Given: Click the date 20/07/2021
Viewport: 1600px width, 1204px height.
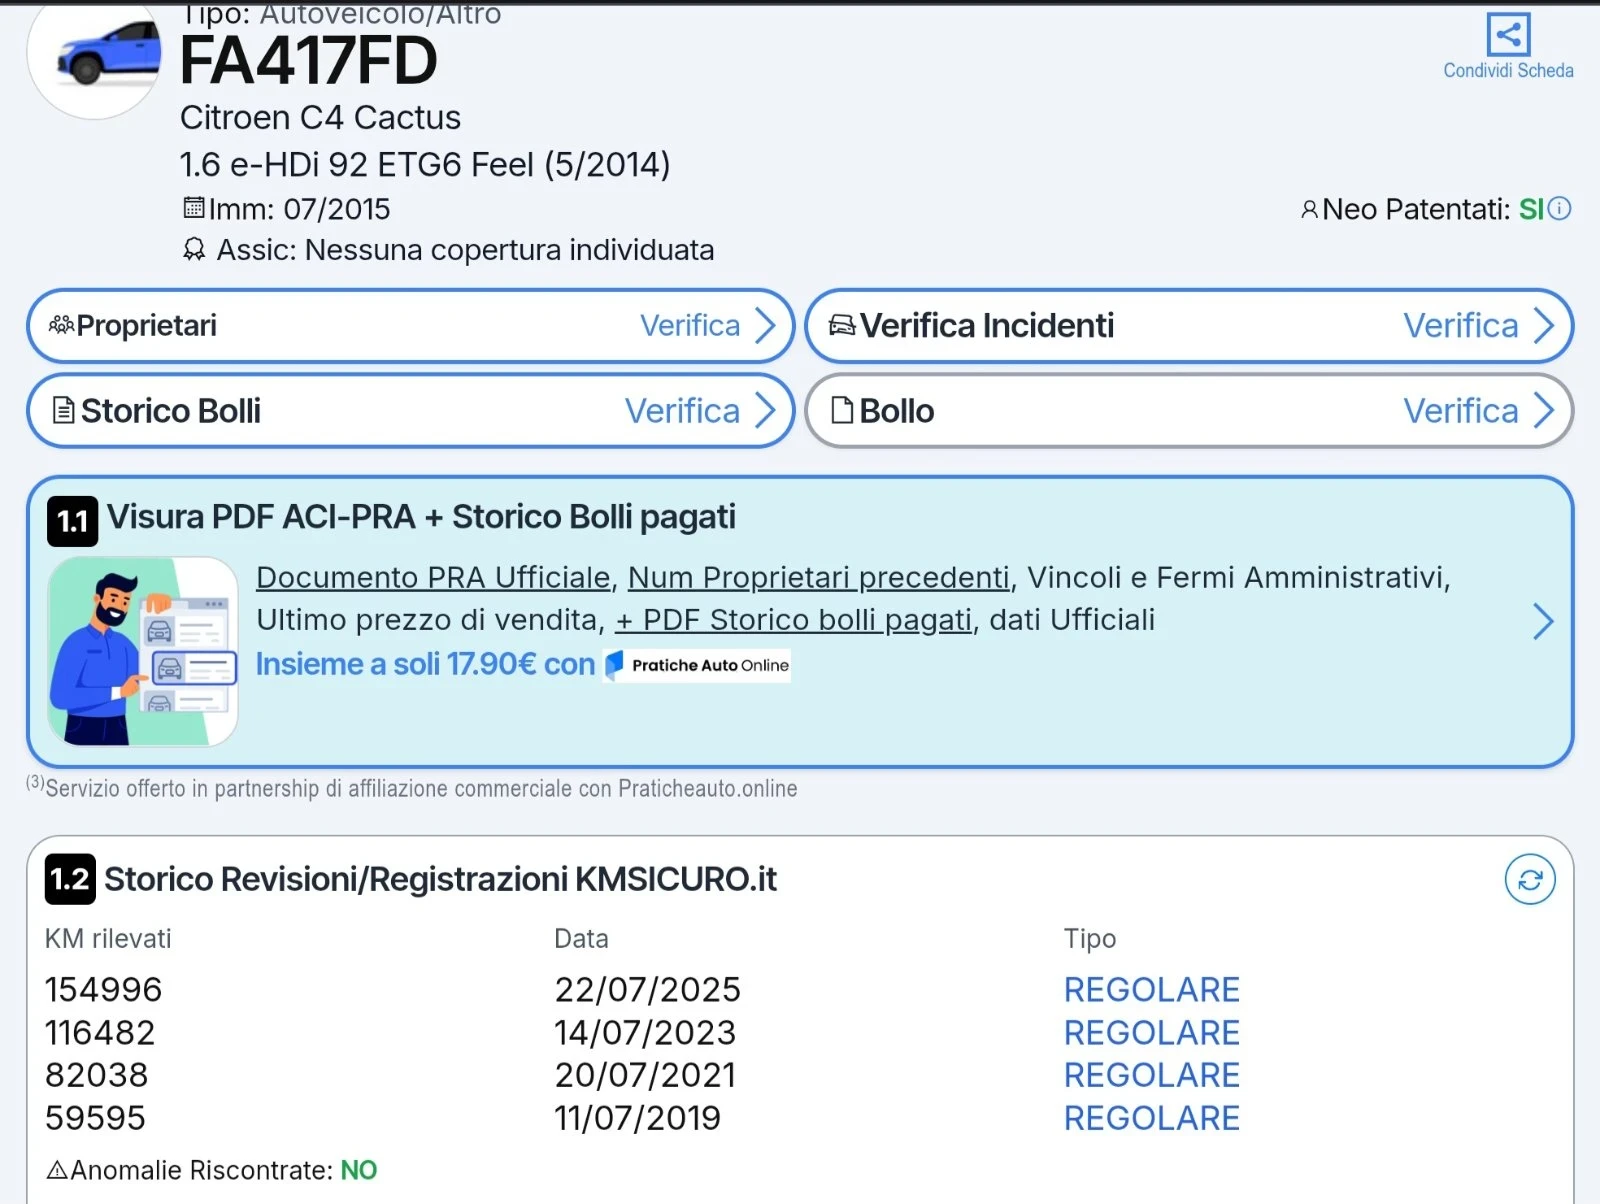Looking at the screenshot, I should 645,1075.
